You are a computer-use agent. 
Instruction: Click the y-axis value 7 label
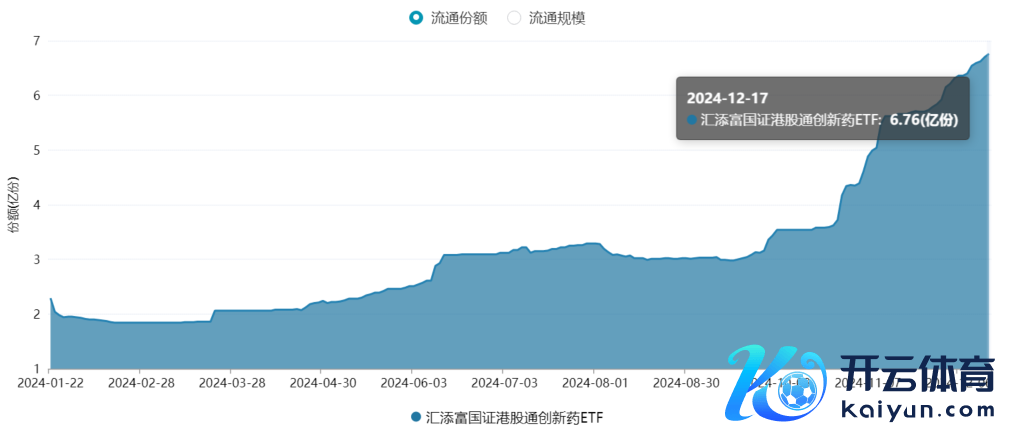click(36, 41)
